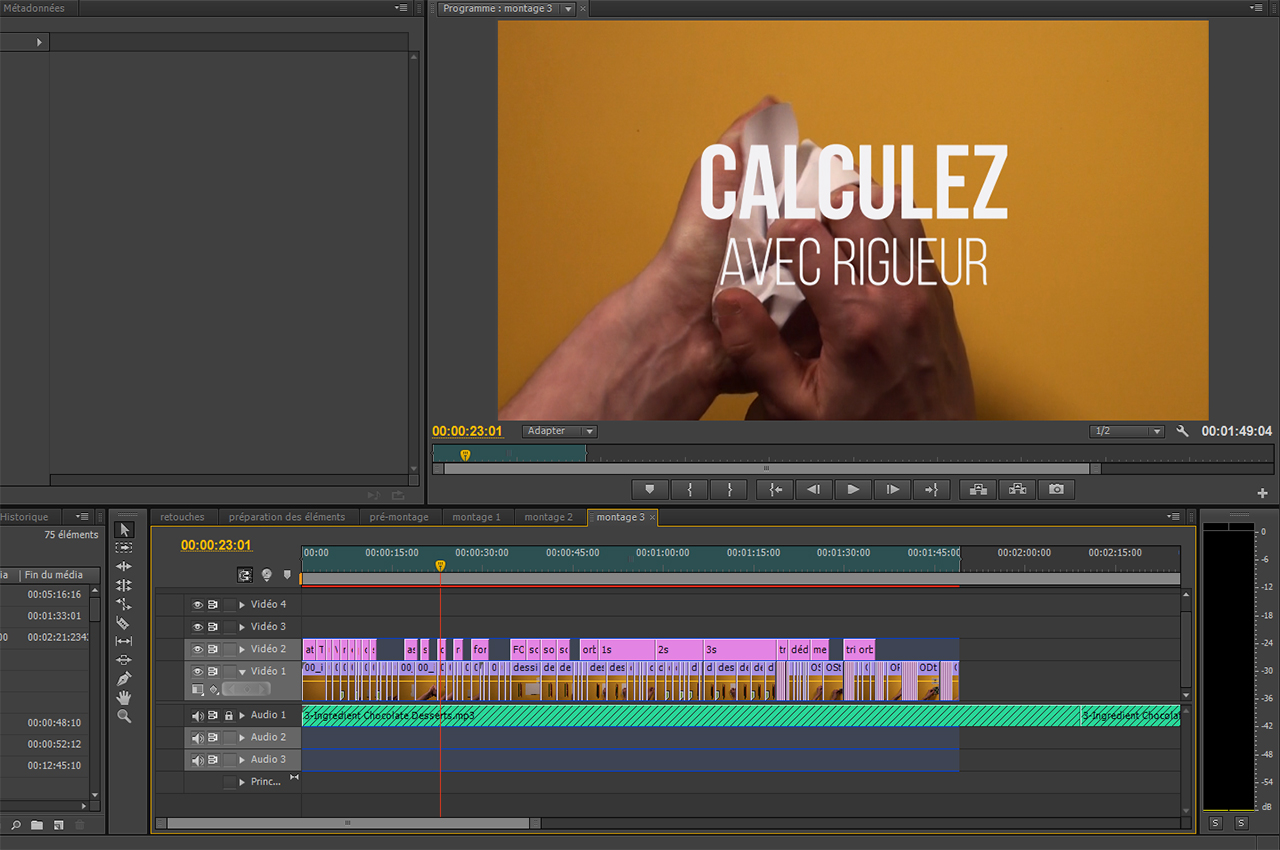Screen dimensions: 1280x850
Task: Unlock the Audio 1 track lock
Action: [229, 716]
